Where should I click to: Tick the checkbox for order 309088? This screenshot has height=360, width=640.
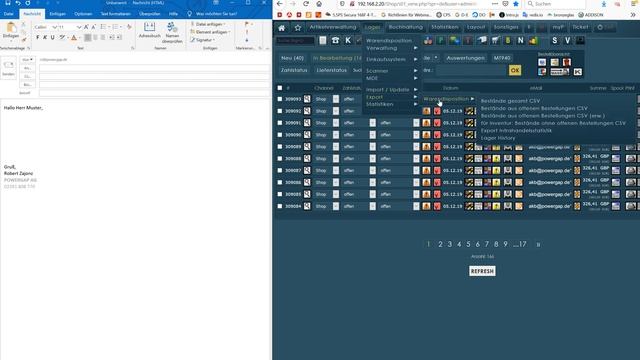tap(280, 158)
